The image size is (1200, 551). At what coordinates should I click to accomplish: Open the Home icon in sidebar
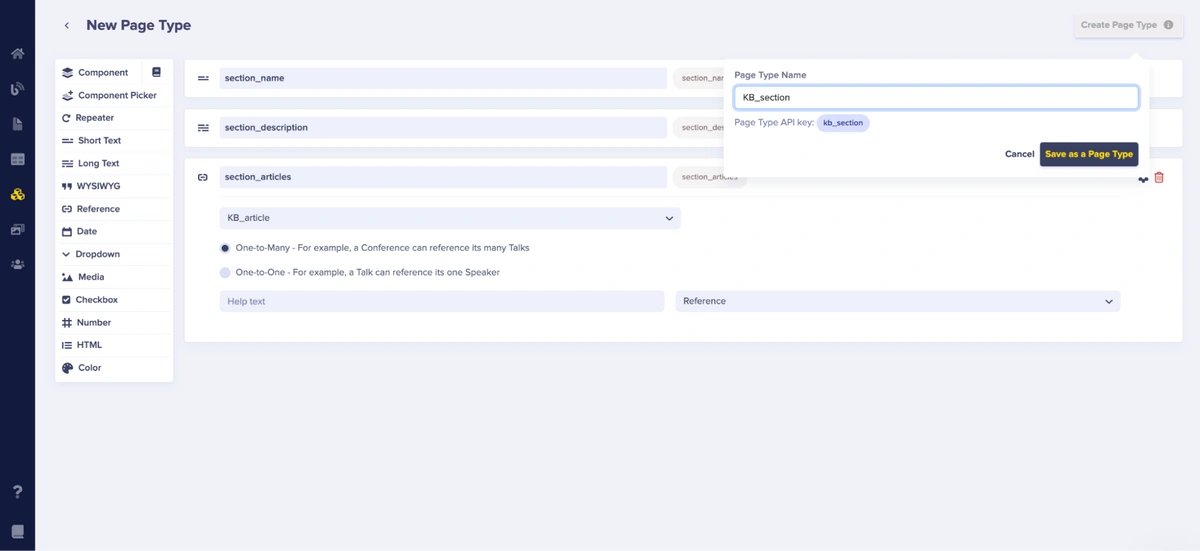(17, 54)
